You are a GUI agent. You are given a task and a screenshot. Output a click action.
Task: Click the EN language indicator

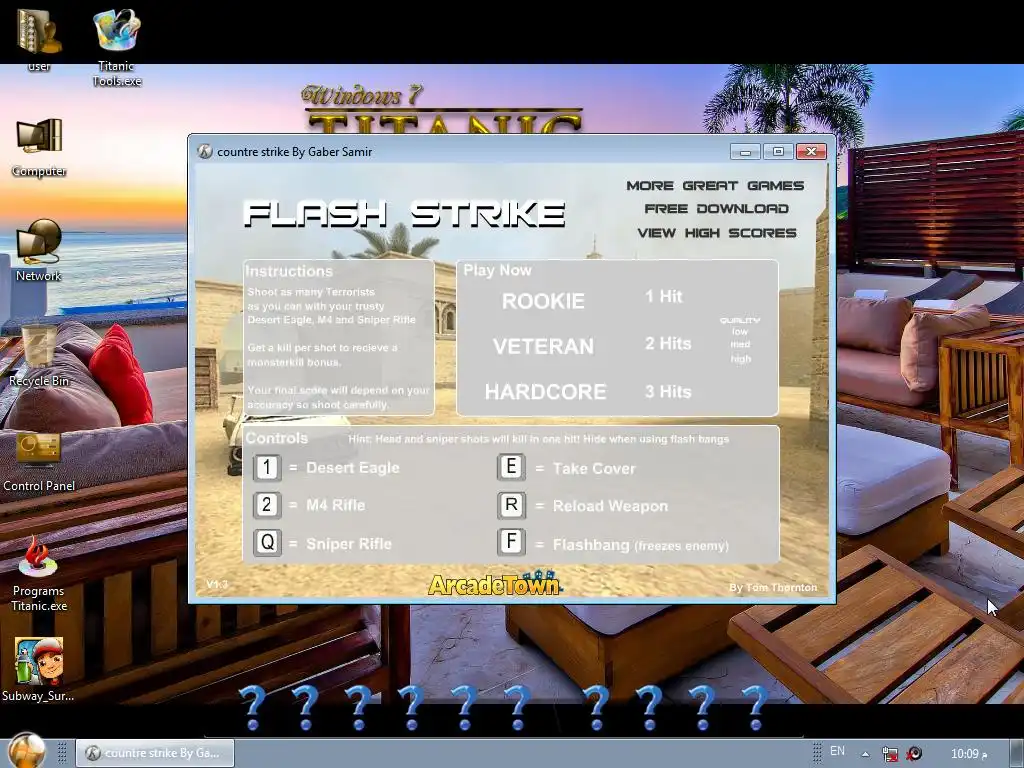coord(837,751)
